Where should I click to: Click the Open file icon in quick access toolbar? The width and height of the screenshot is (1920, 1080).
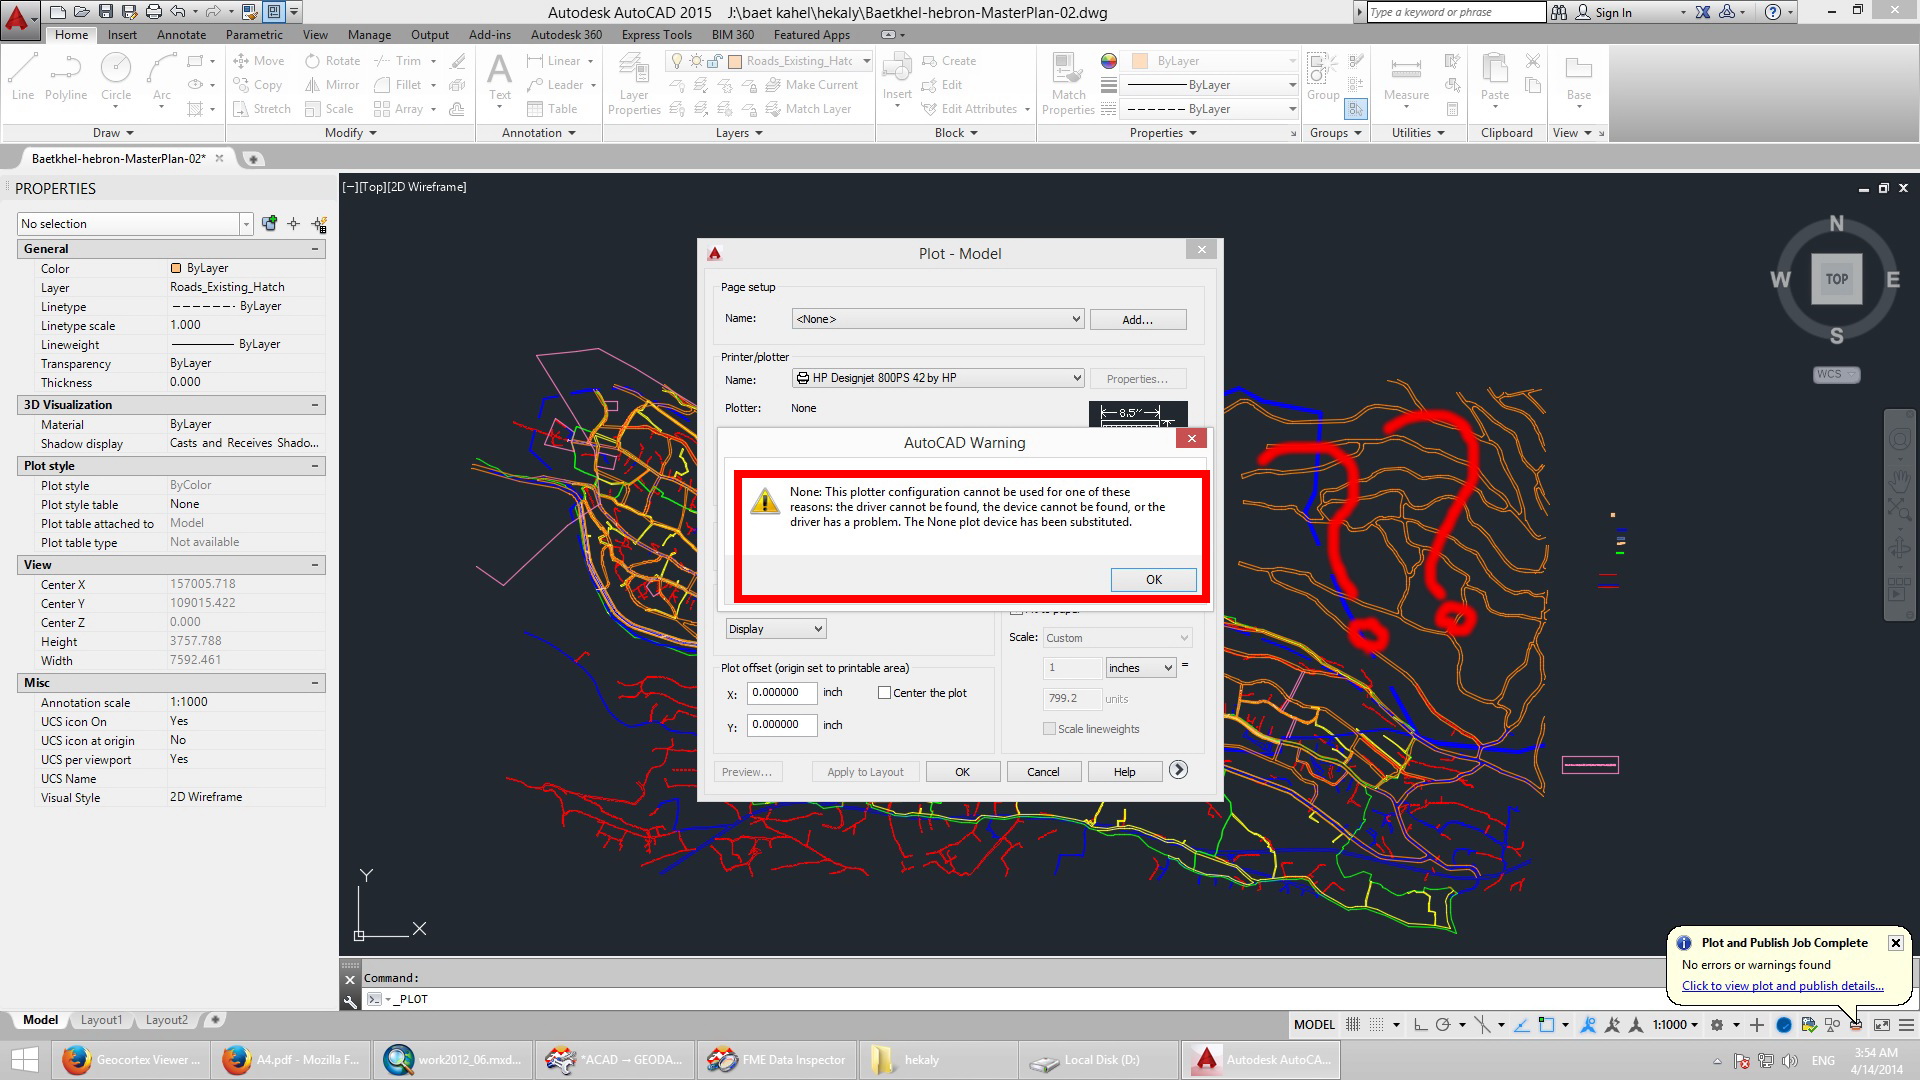82,12
